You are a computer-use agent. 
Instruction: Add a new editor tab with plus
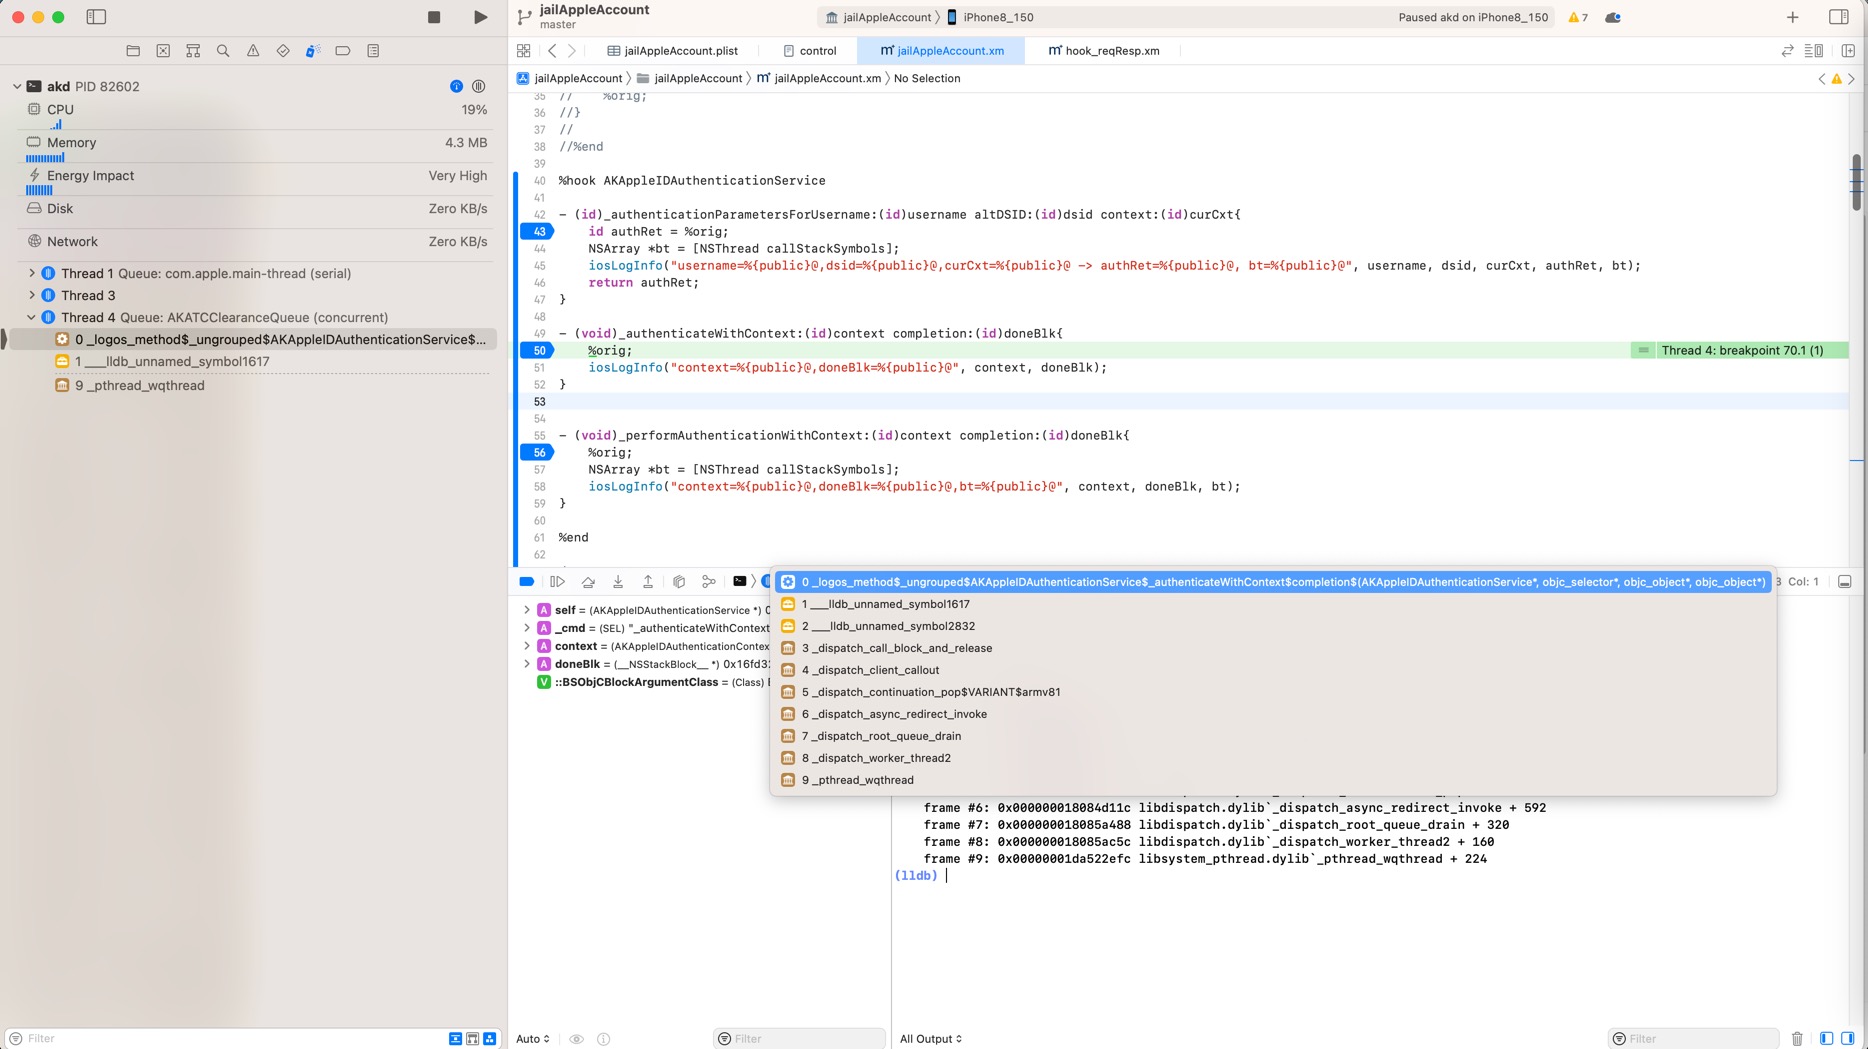point(1793,17)
